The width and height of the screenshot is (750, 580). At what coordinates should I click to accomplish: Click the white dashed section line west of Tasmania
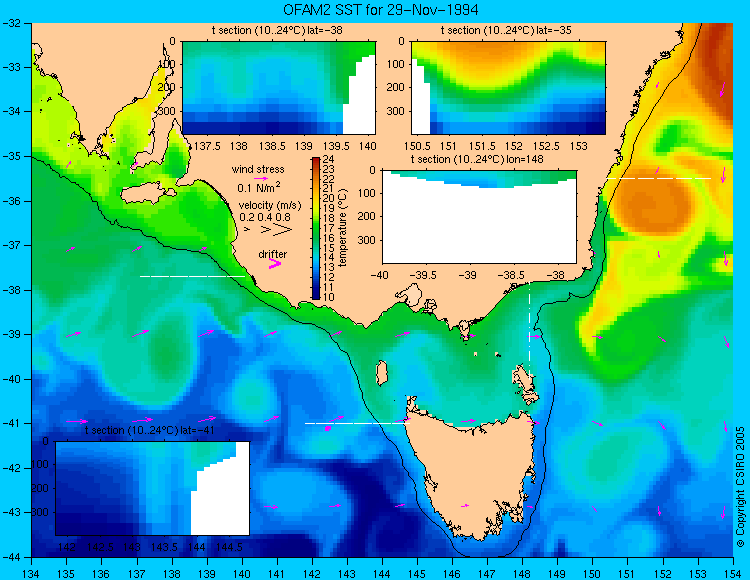click(x=357, y=423)
